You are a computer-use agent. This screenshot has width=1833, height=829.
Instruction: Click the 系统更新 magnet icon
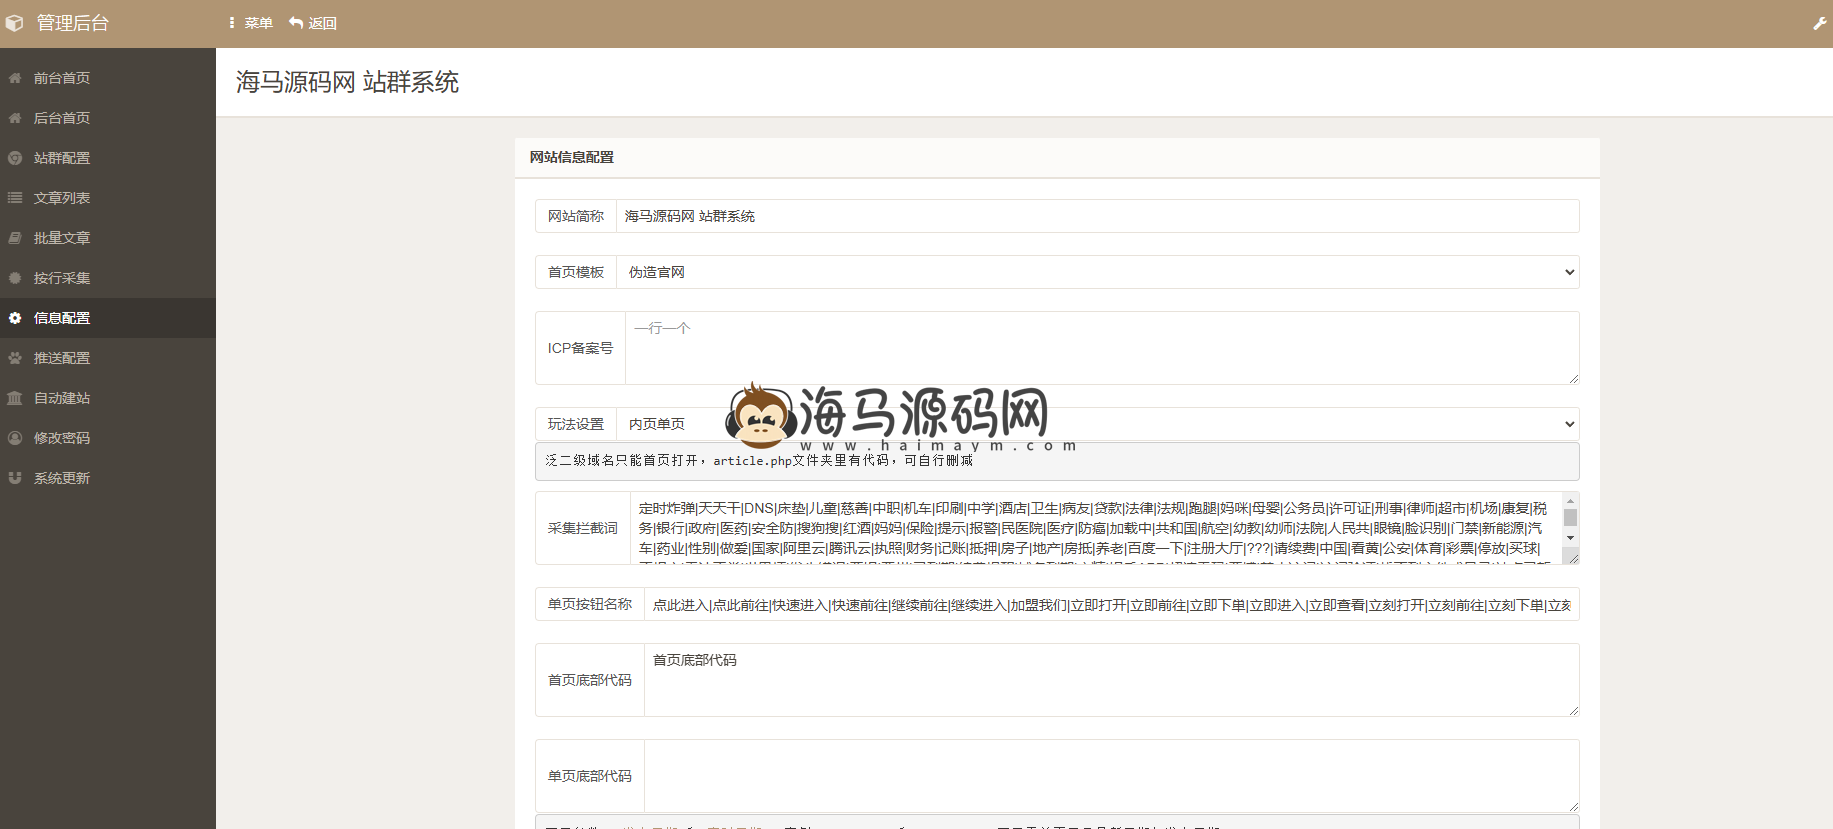click(15, 478)
